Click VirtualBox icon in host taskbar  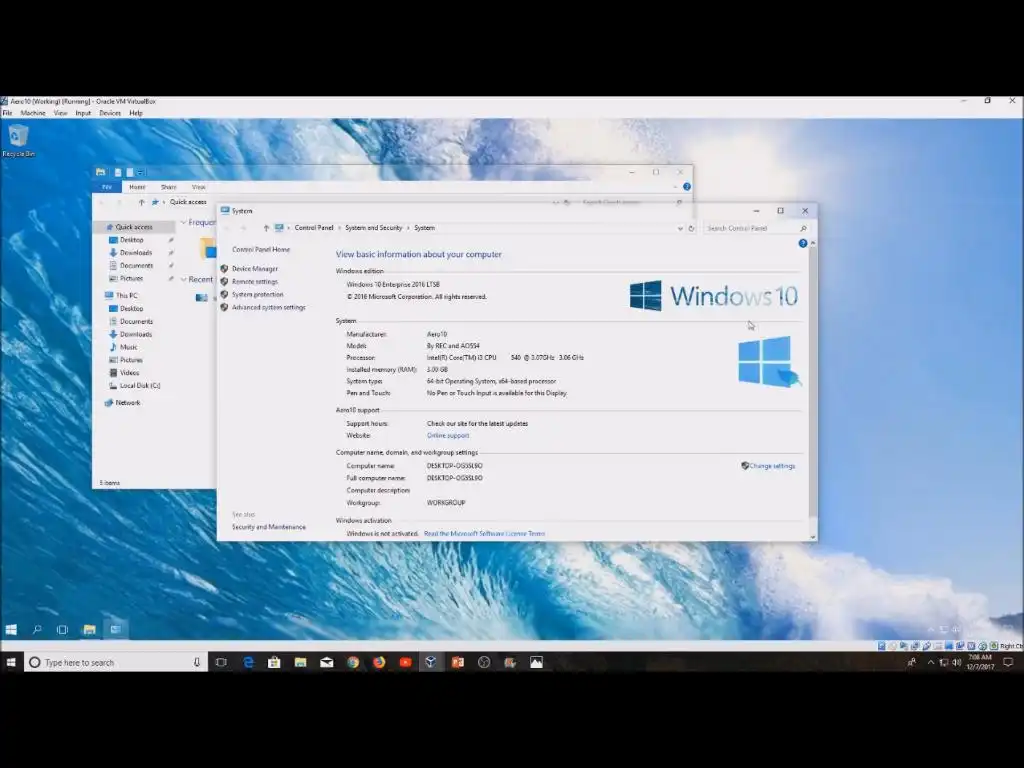pyautogui.click(x=431, y=662)
